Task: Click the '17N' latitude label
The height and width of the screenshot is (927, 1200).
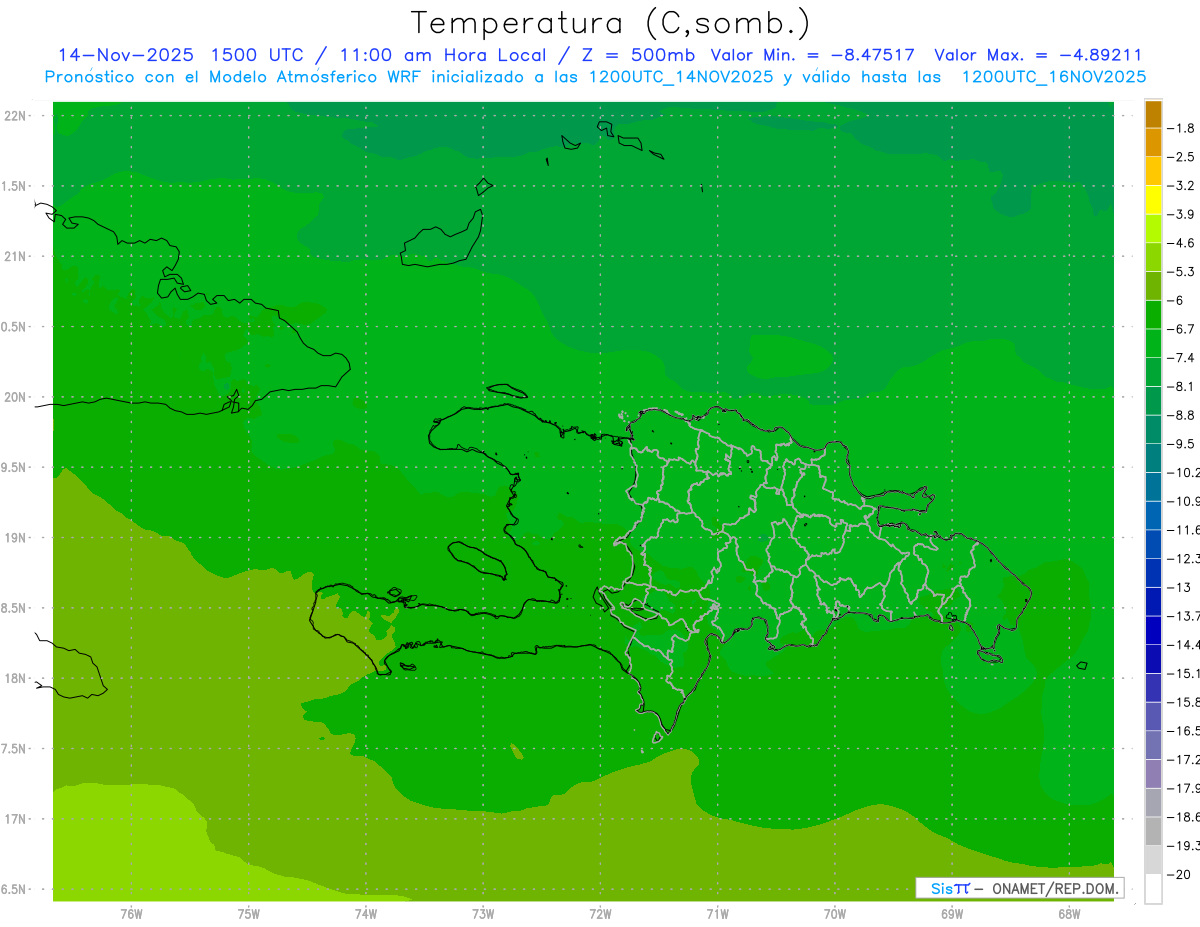Action: (x=16, y=819)
